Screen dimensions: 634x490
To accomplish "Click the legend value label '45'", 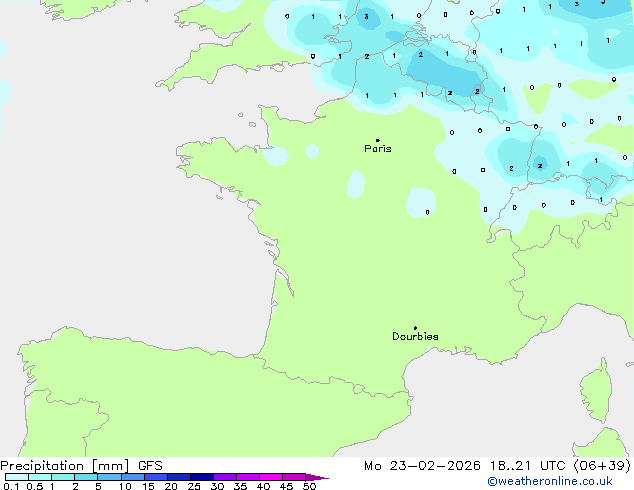I will [286, 486].
